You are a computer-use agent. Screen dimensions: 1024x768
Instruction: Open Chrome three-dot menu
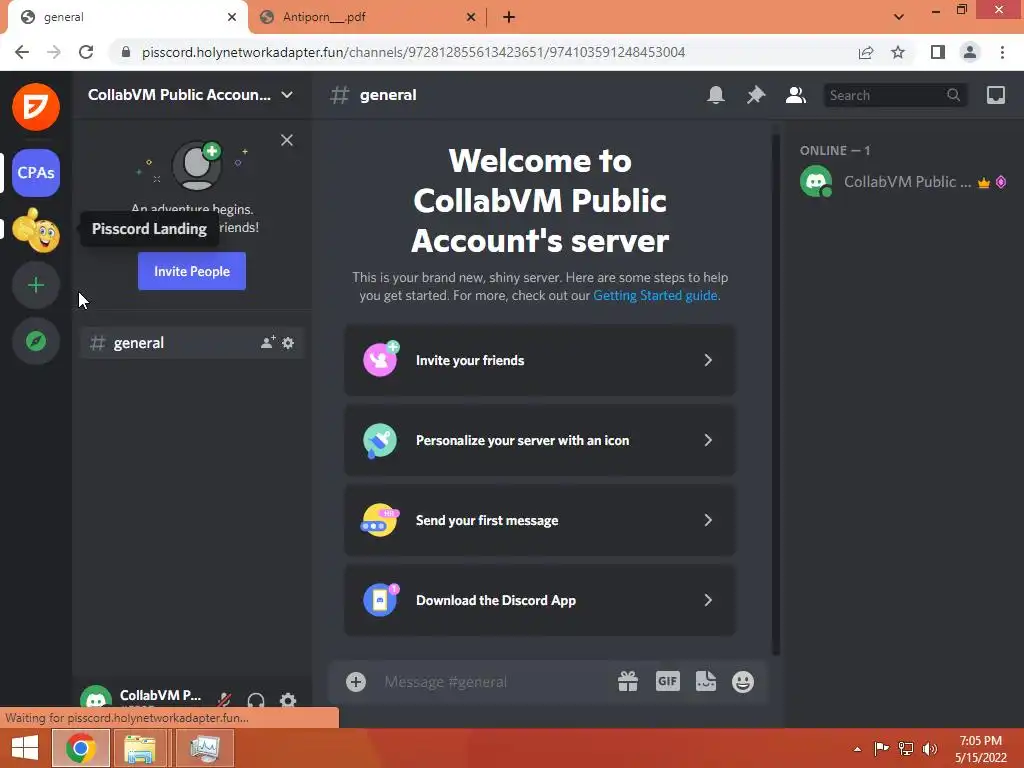click(x=1002, y=52)
